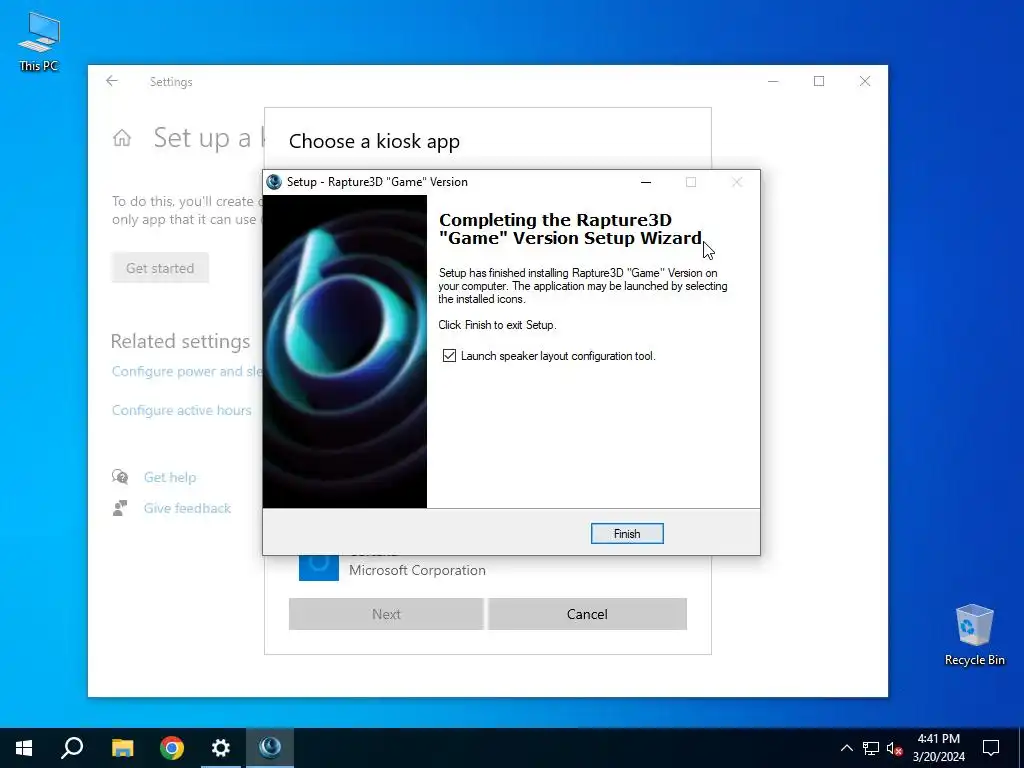Viewport: 1024px width, 768px height.
Task: Open network status tray icon
Action: 871,748
